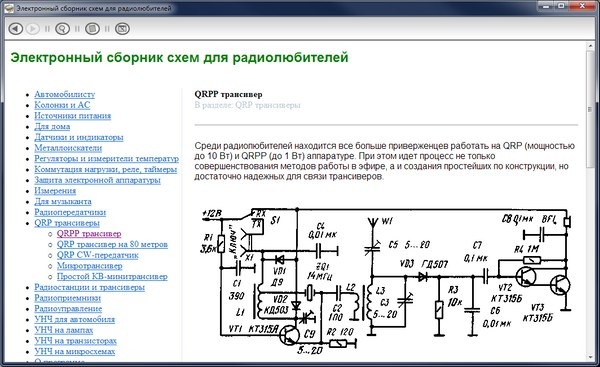The height and width of the screenshot is (367, 600).
Task: Open УНЧ для автомобиля link
Action: [75, 319]
